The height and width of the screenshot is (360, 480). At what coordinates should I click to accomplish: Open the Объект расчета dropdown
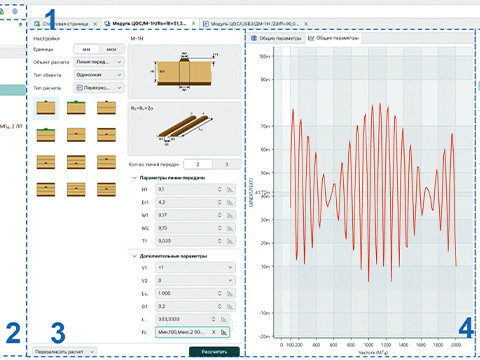coord(99,62)
